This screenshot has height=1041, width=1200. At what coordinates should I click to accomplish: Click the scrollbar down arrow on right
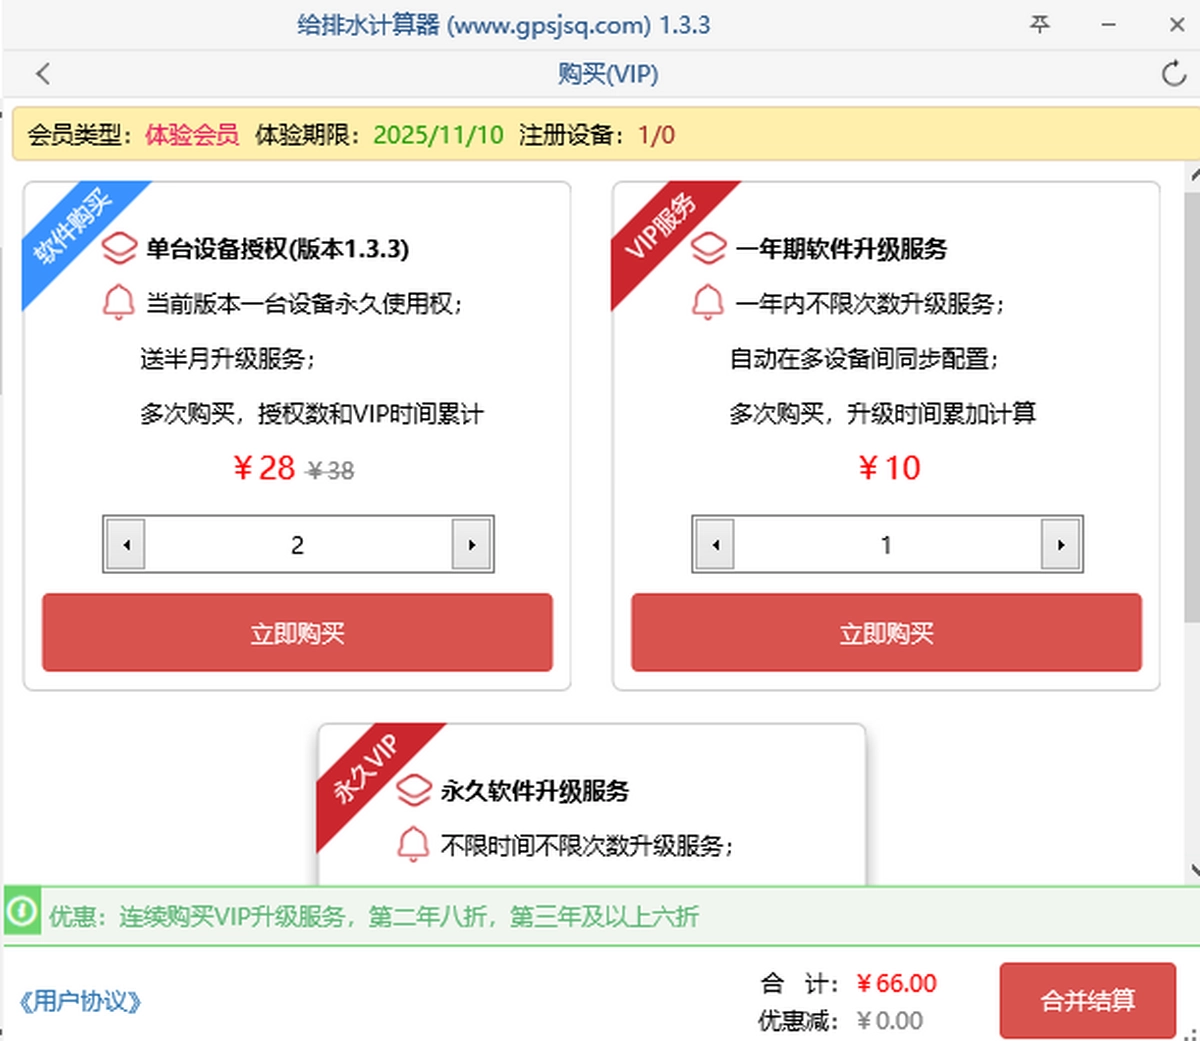point(1193,870)
